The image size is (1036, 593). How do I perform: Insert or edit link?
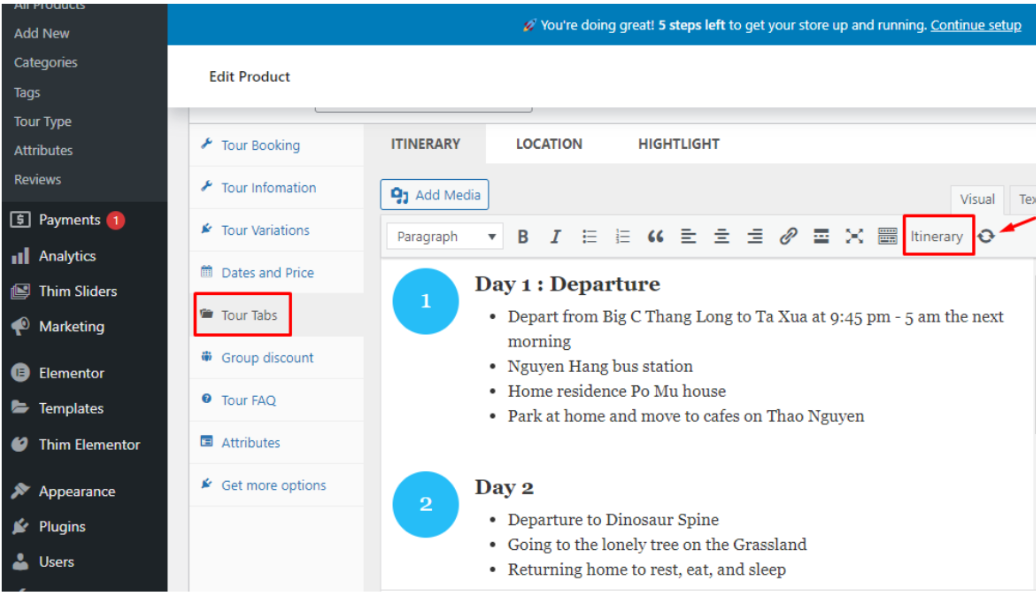[788, 236]
